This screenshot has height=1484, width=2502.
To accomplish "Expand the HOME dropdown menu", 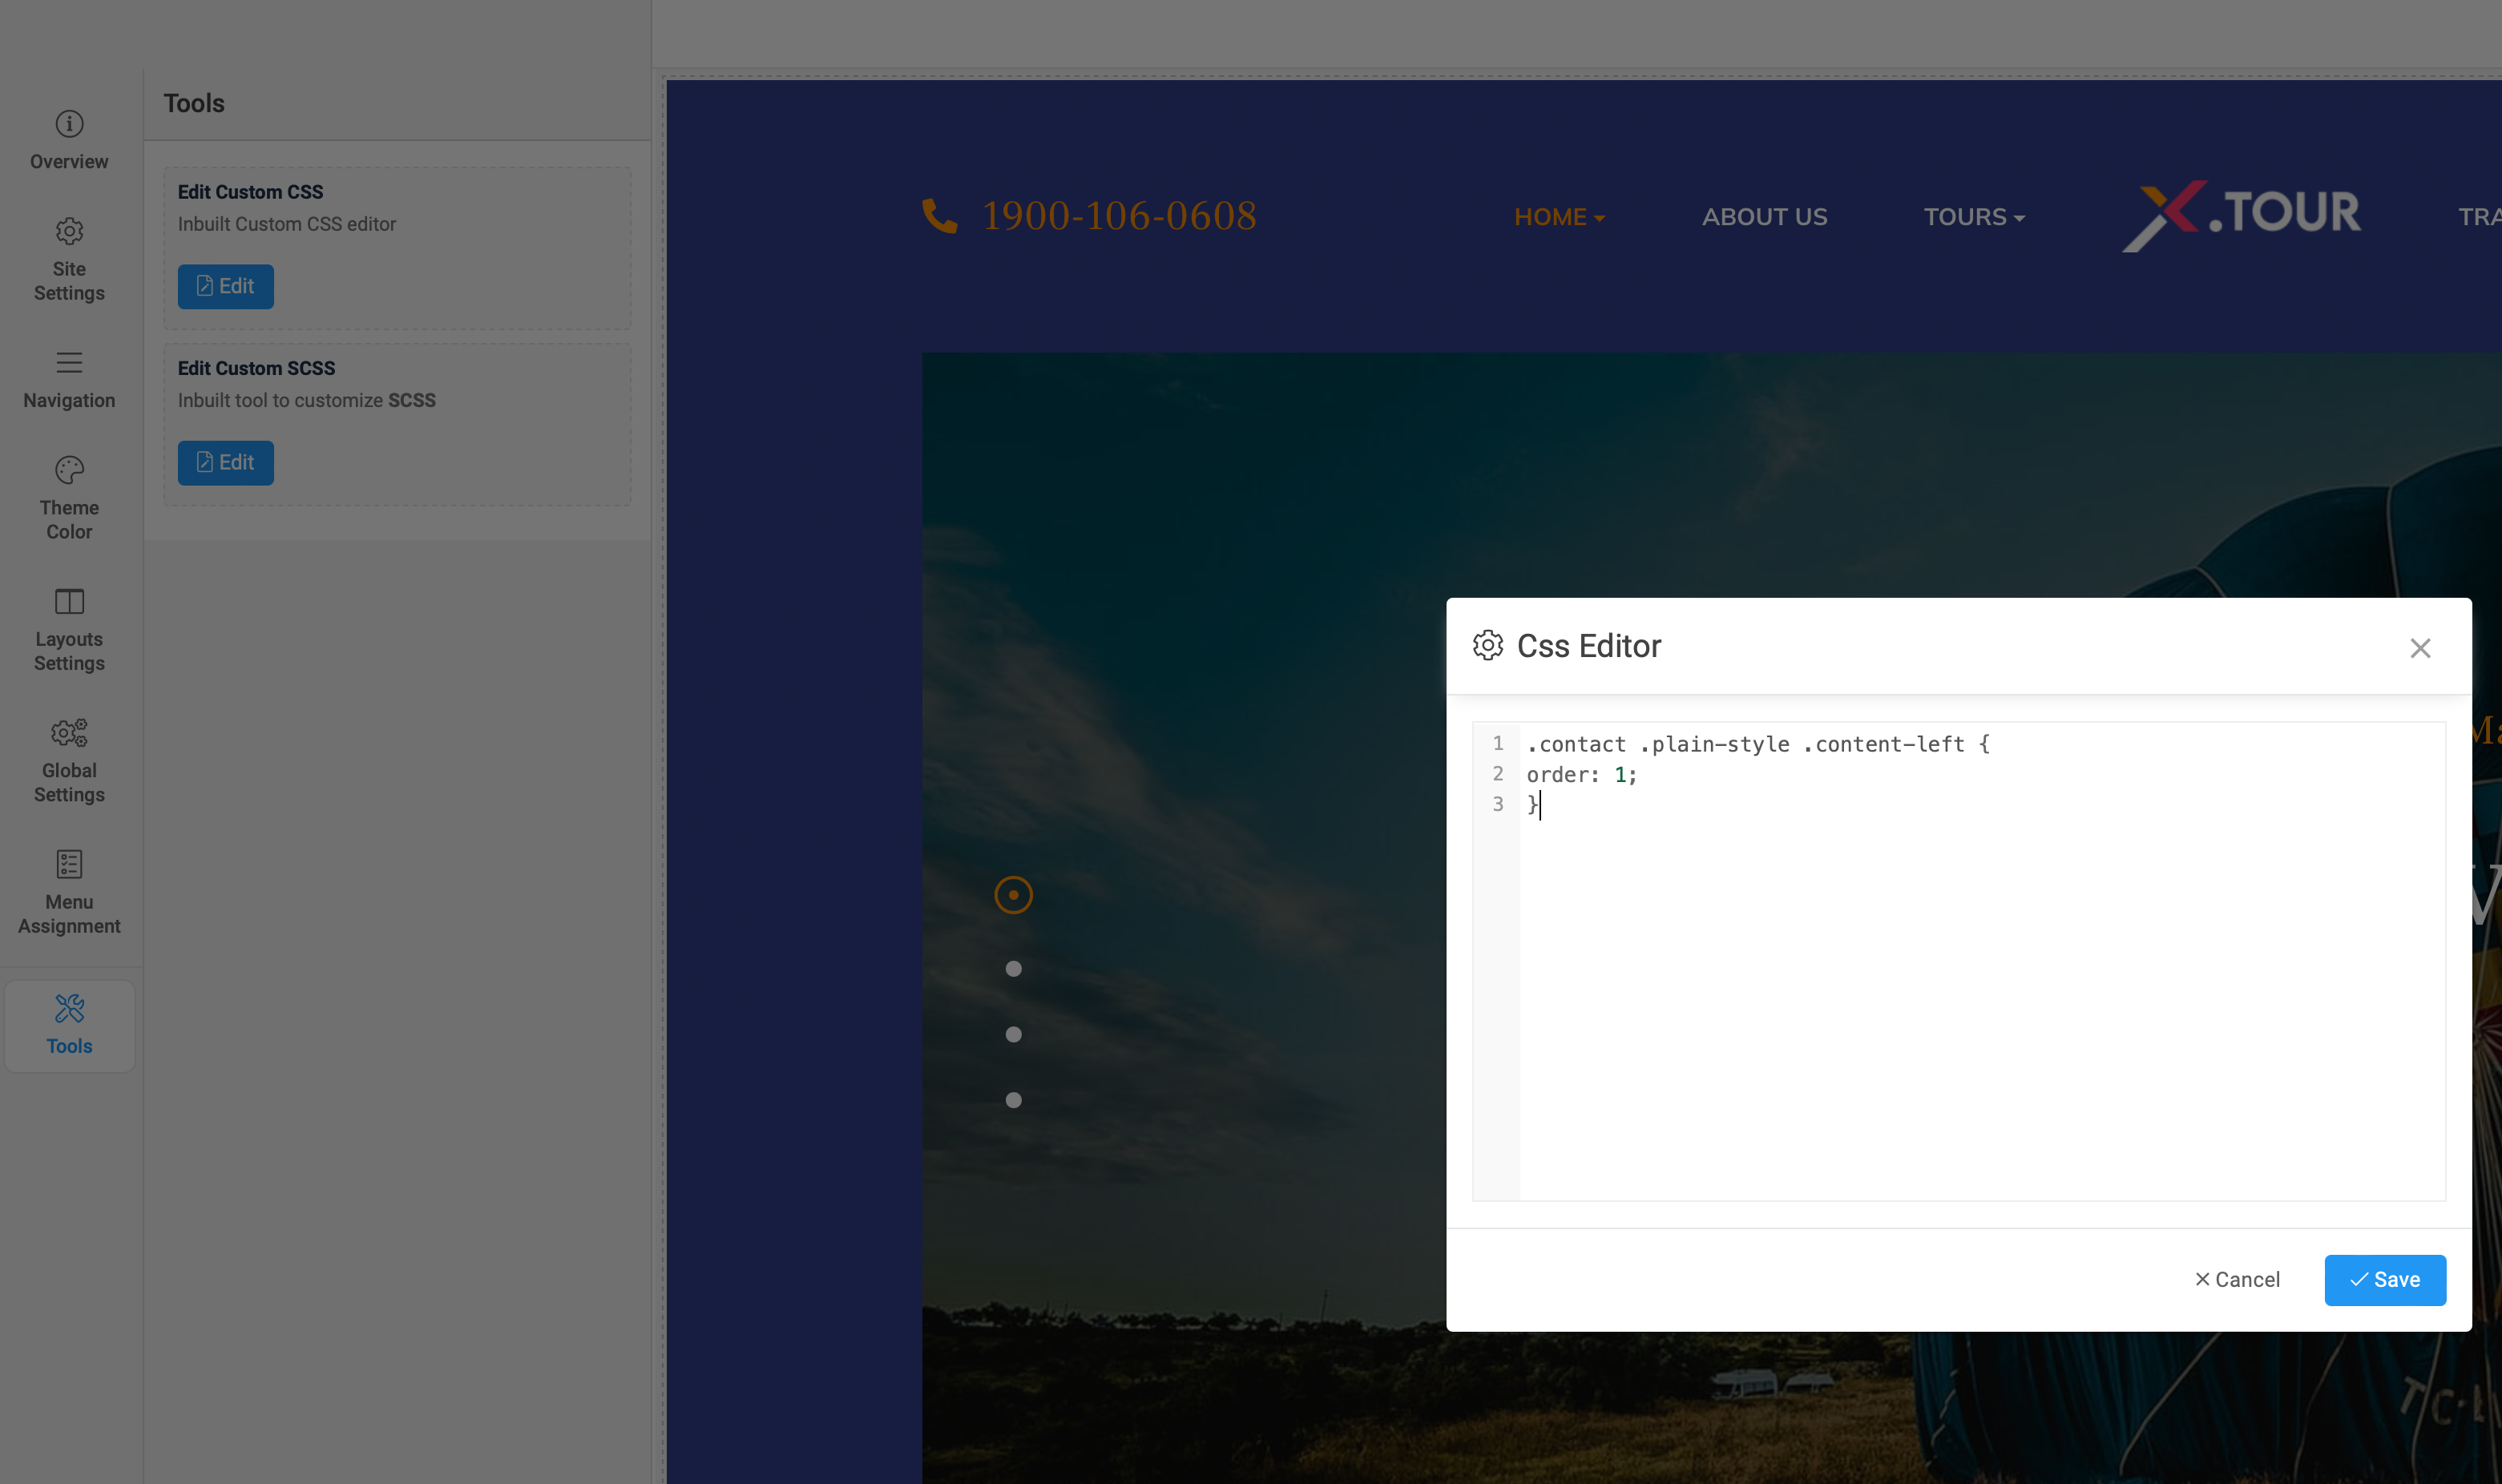I will tap(1558, 217).
